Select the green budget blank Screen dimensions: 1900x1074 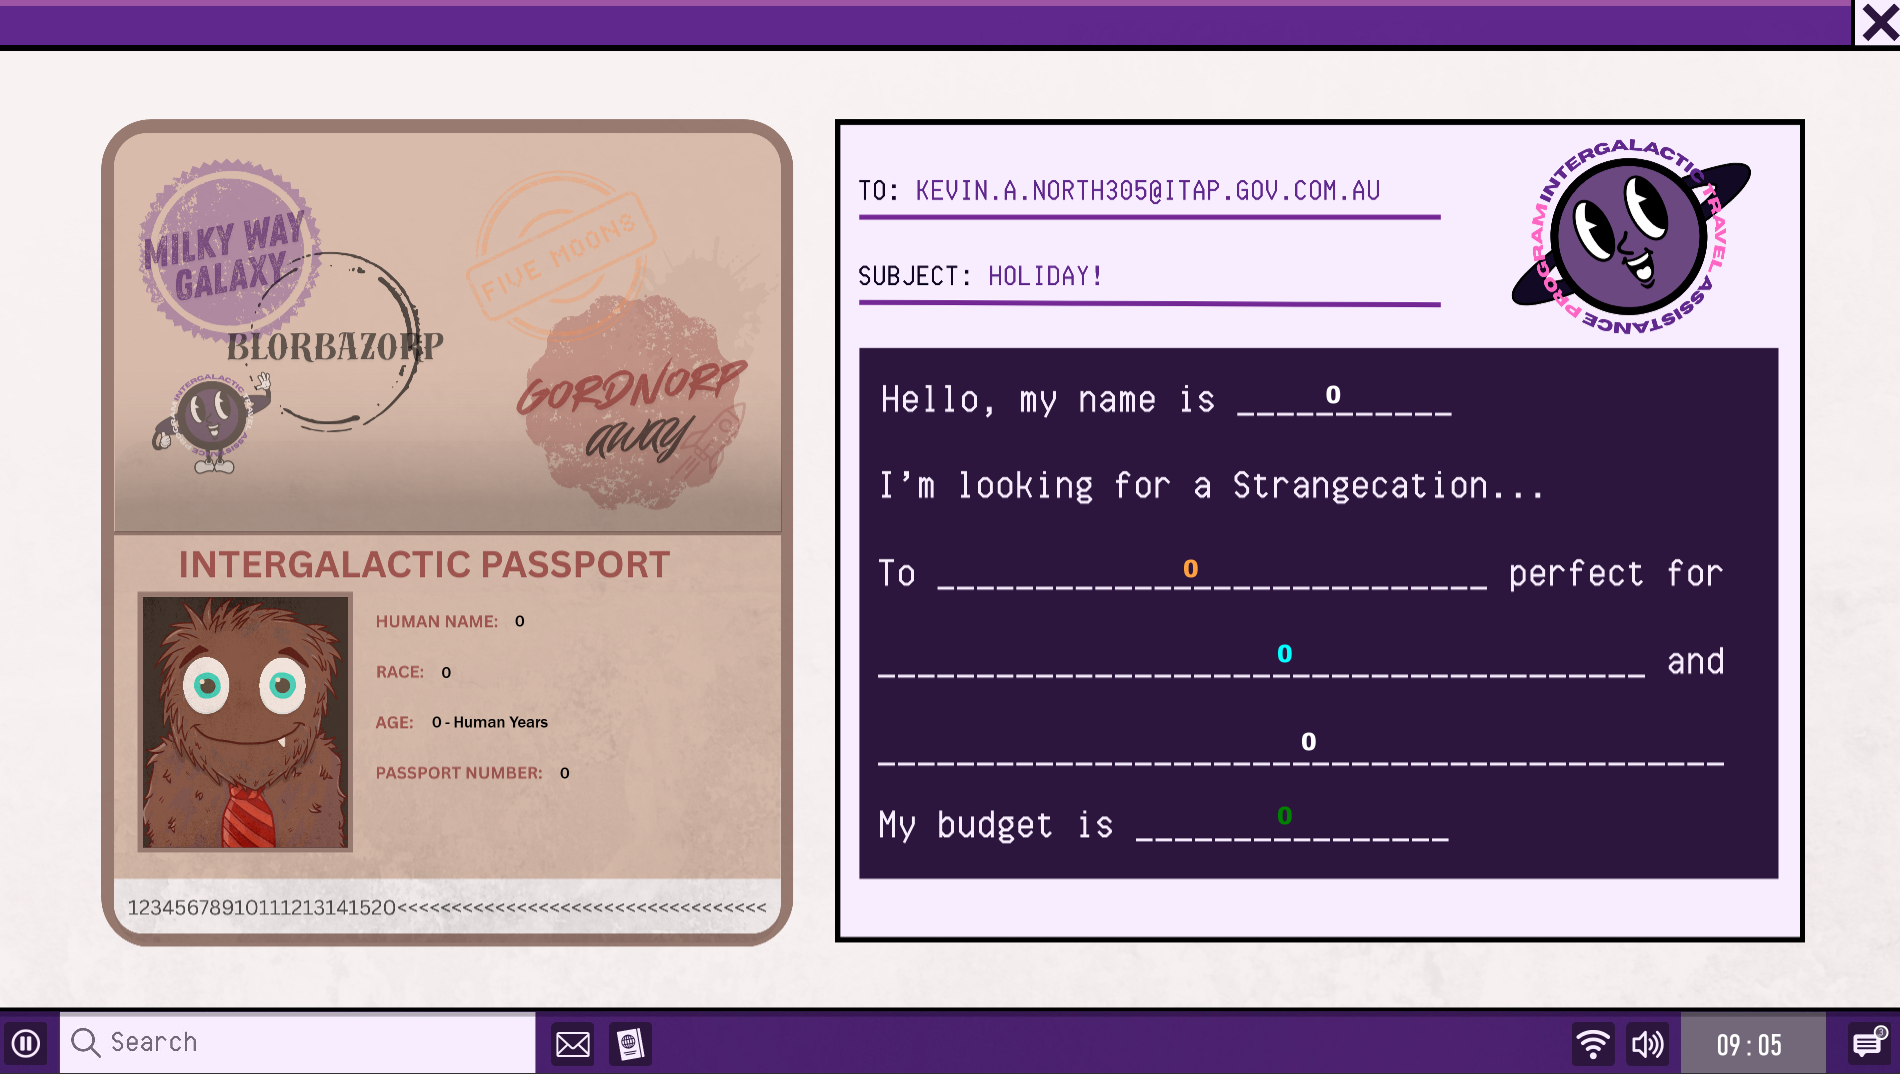1292,824
